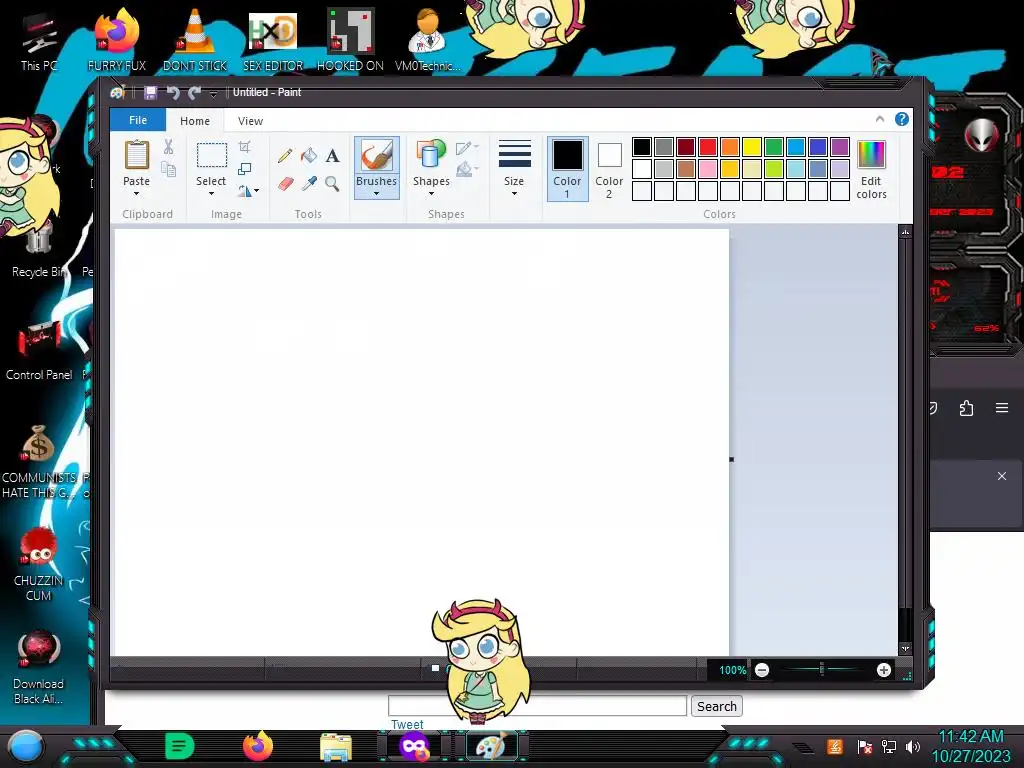Open the DONT STICK VLC desktop icon
Image resolution: width=1024 pixels, height=768 pixels.
click(195, 39)
